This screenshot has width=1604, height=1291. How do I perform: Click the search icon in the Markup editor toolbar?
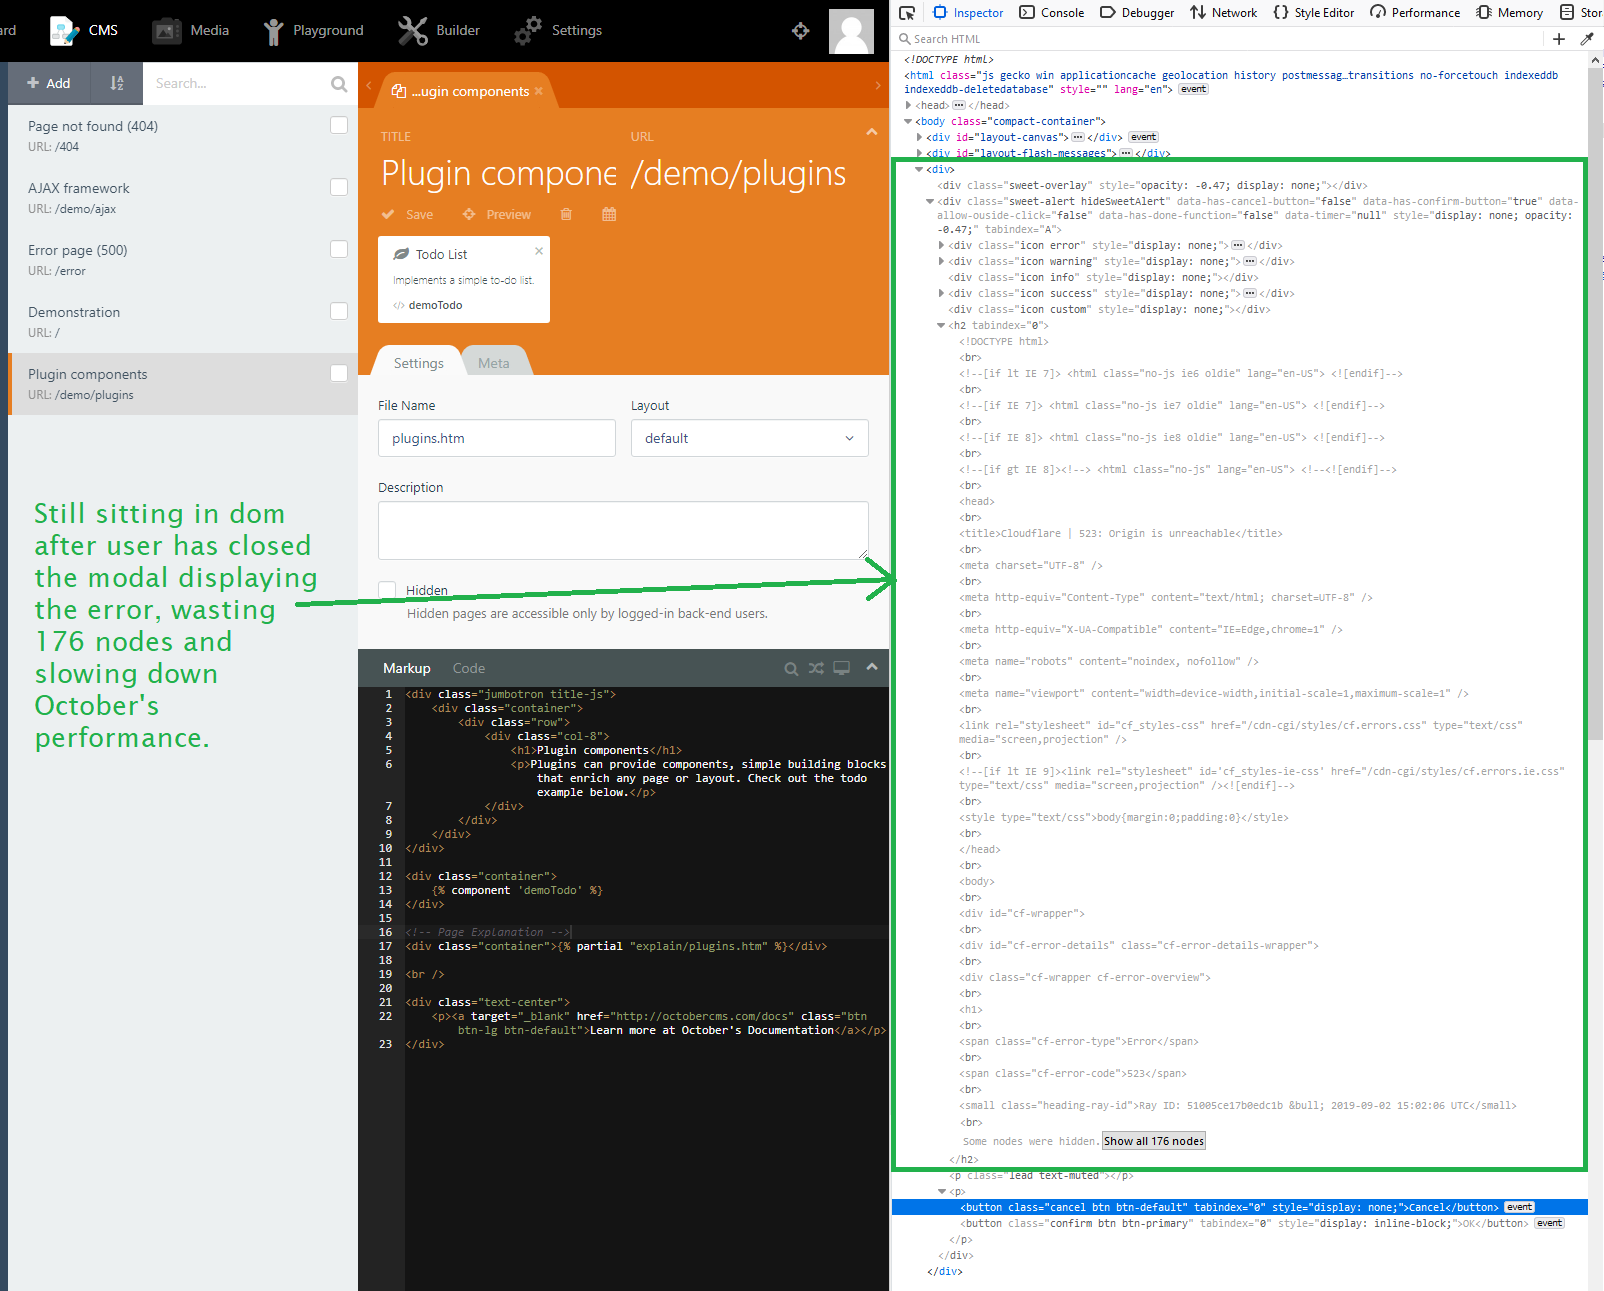pos(791,668)
